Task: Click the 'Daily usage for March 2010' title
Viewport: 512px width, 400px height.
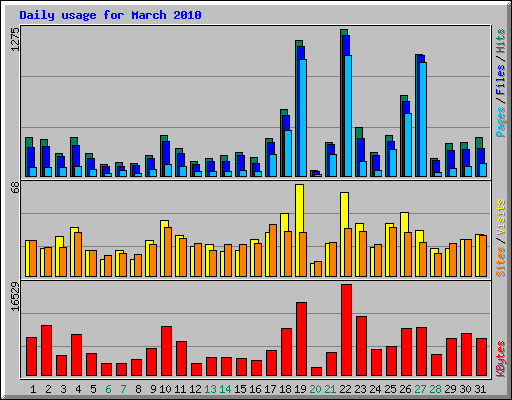Action: point(110,15)
